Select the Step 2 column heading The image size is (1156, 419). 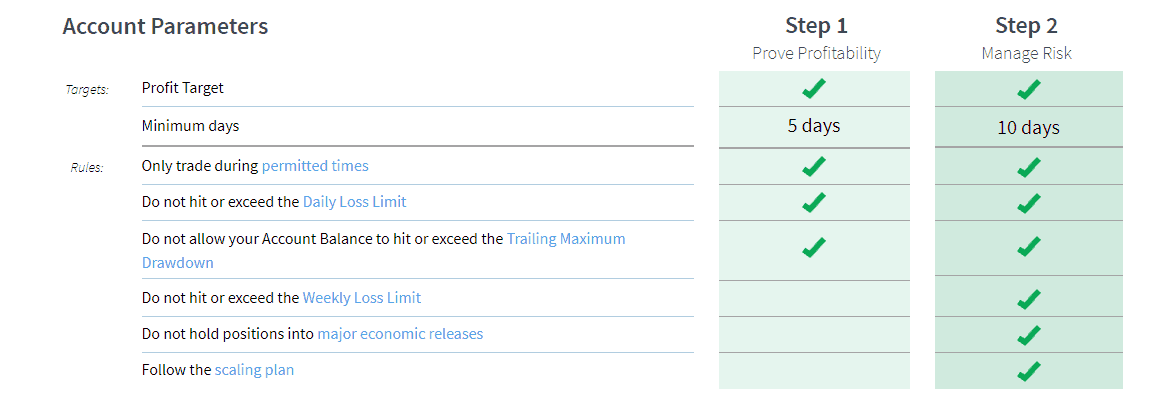click(1026, 26)
